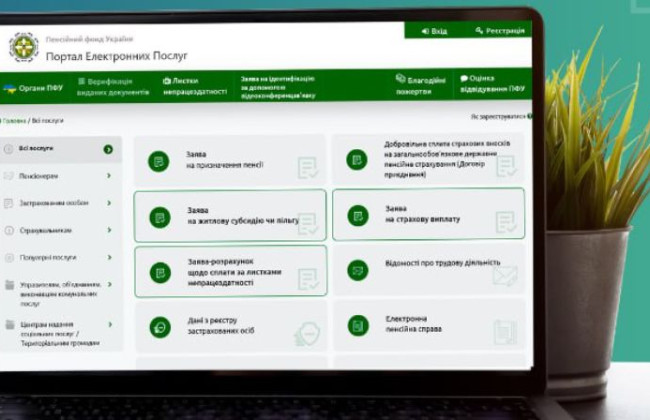The width and height of the screenshot is (650, 420).
Task: Open the 'Листки непрацездатності' menu item
Action: [x=187, y=87]
